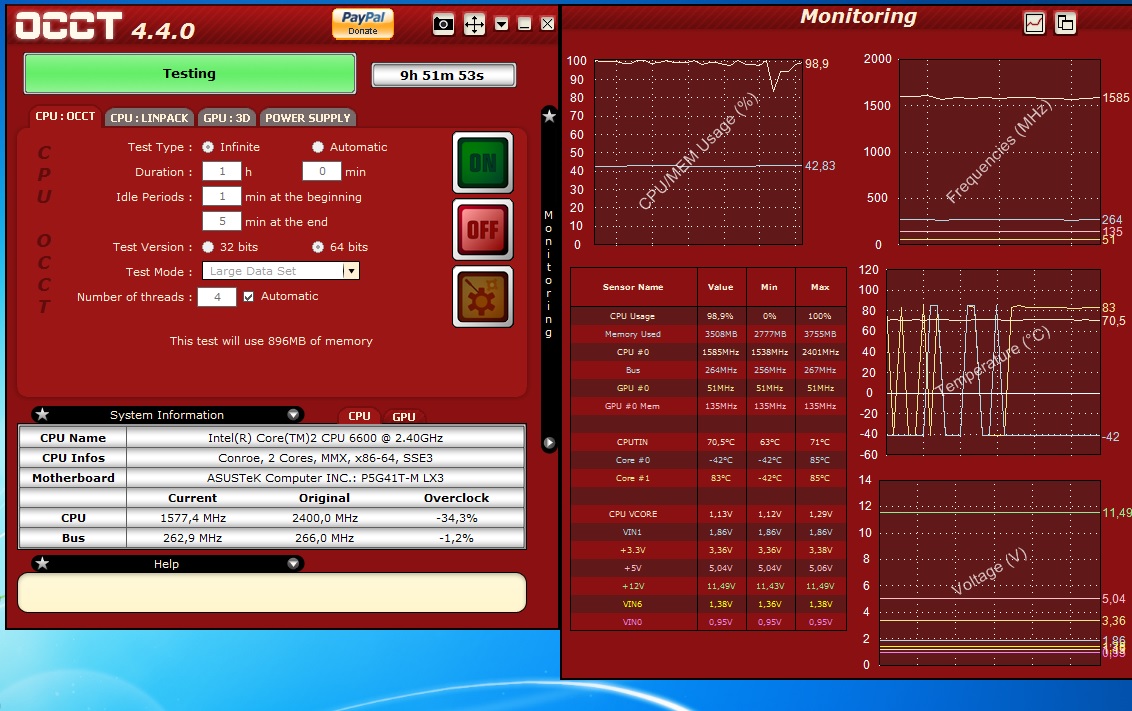Click the empty Help text box
Viewport: 1132px width, 711px height.
(272, 593)
